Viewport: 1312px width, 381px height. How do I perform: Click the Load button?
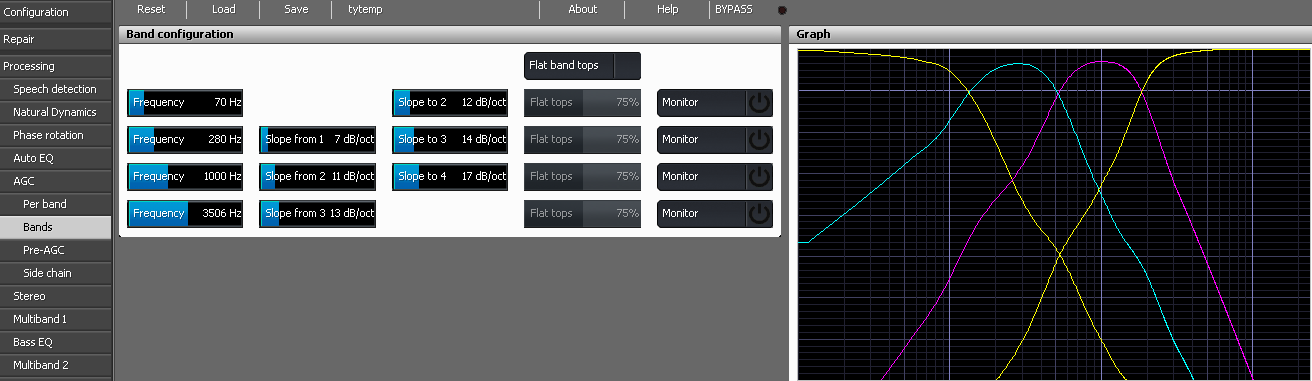[224, 9]
